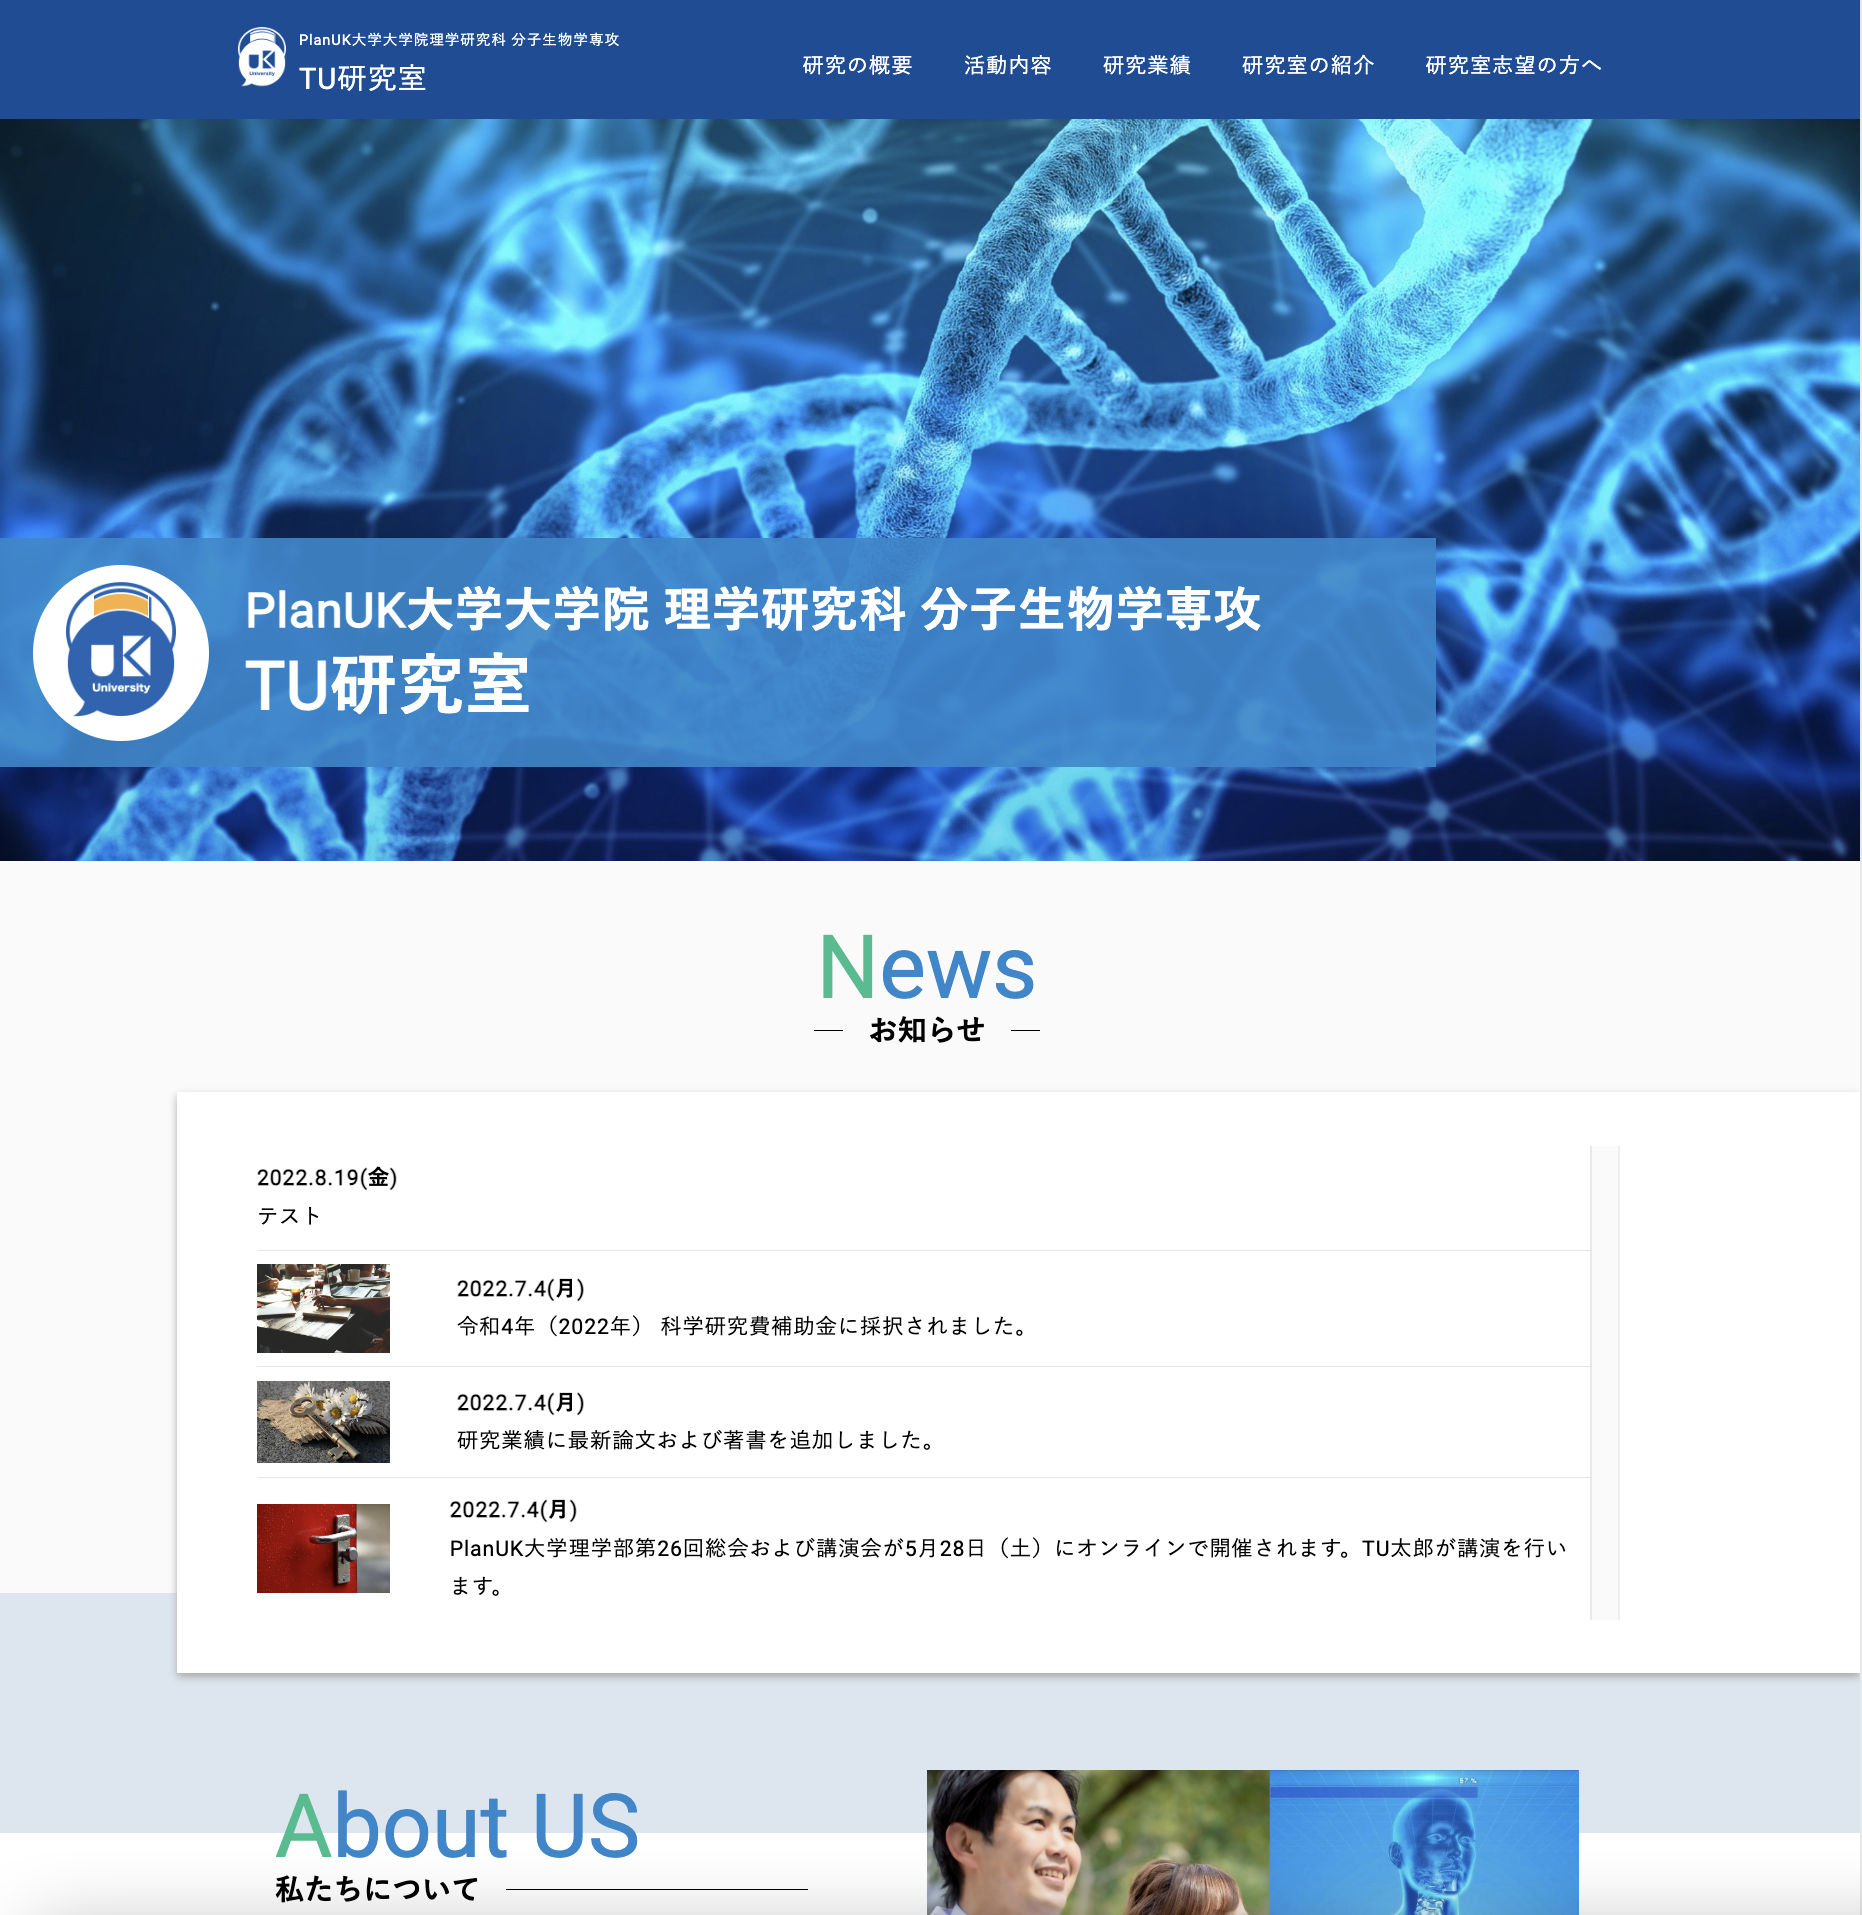Click the About US heading
The image size is (1862, 1915).
(x=457, y=1825)
